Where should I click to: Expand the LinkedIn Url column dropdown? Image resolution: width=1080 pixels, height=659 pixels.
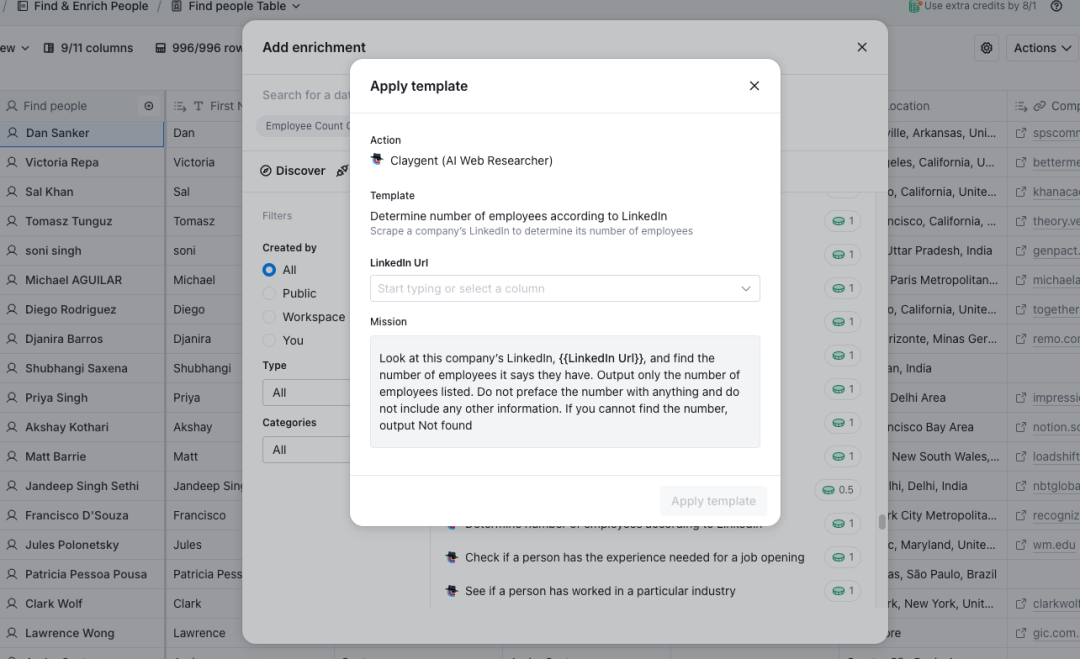(x=745, y=289)
